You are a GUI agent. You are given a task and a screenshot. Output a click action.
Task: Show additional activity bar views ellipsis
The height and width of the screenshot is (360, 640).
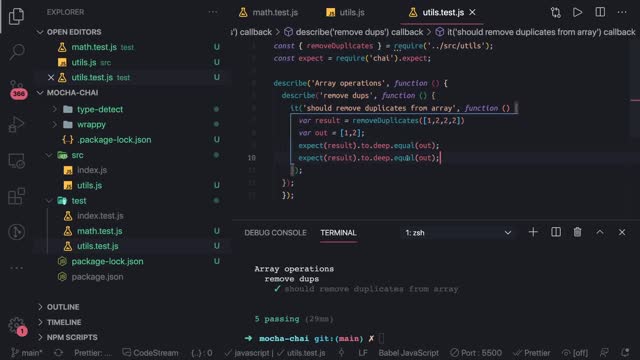point(16,268)
